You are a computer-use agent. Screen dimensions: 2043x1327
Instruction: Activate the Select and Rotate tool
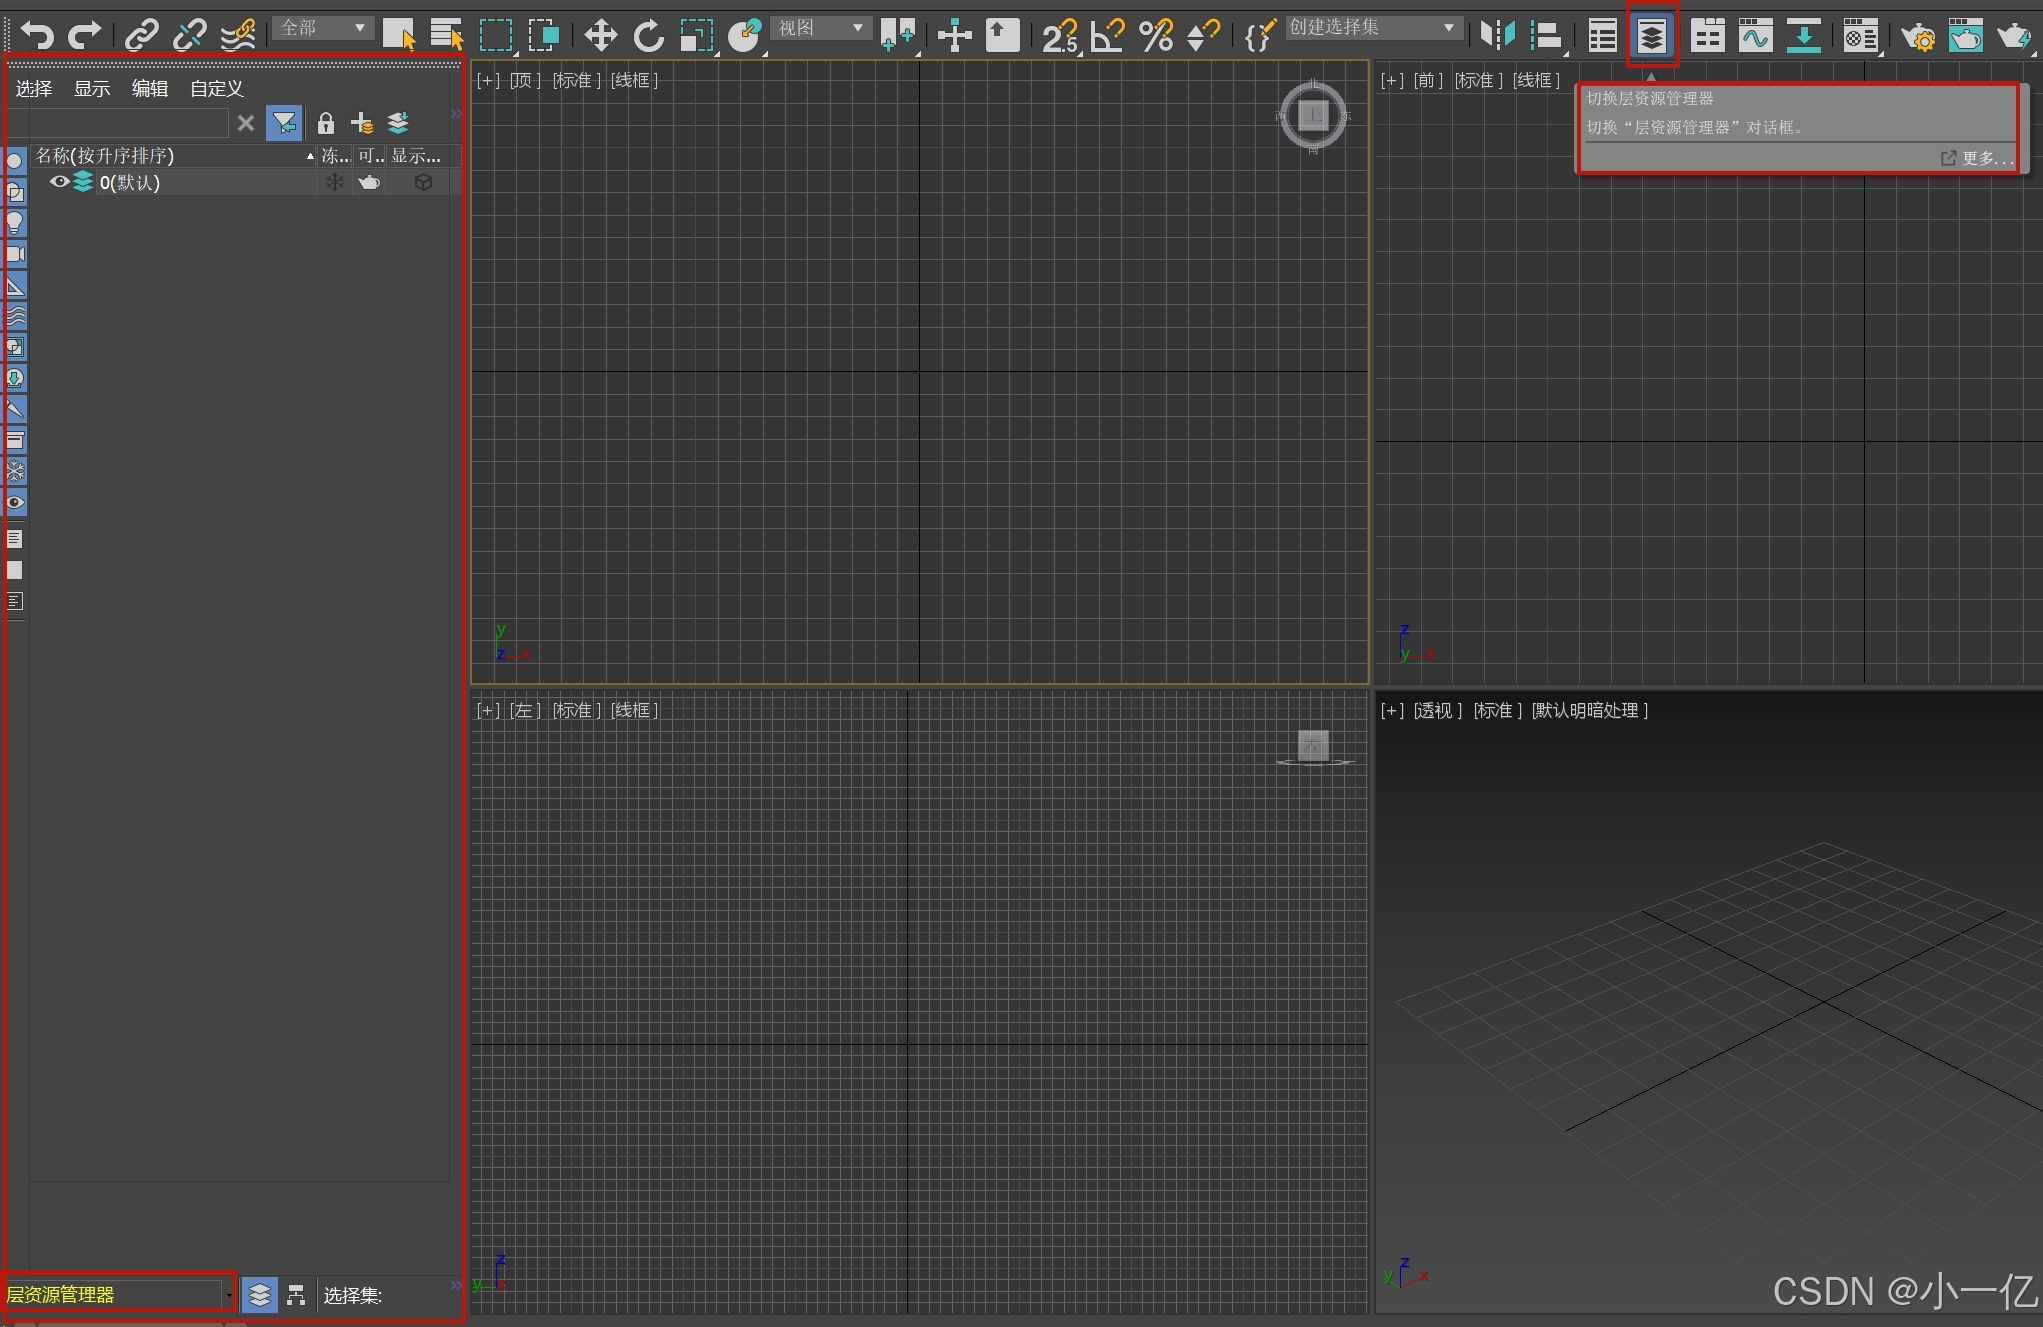648,36
